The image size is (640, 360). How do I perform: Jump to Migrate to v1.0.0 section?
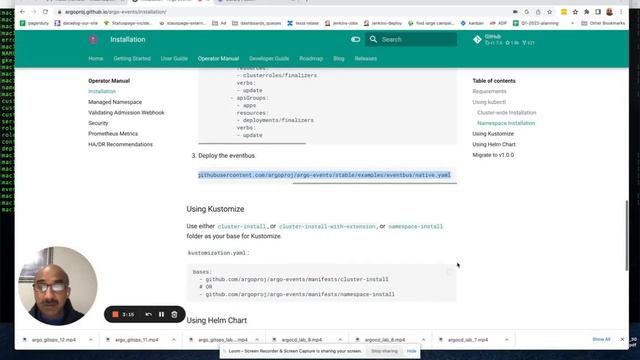coord(493,155)
